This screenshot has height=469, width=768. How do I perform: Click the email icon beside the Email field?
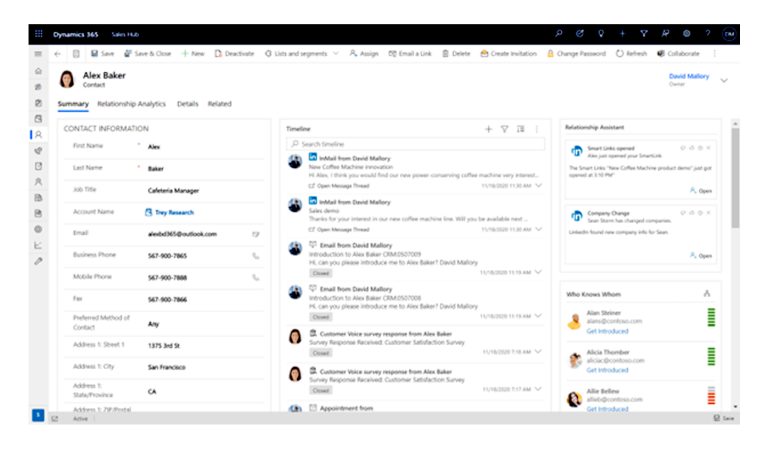[x=256, y=234]
